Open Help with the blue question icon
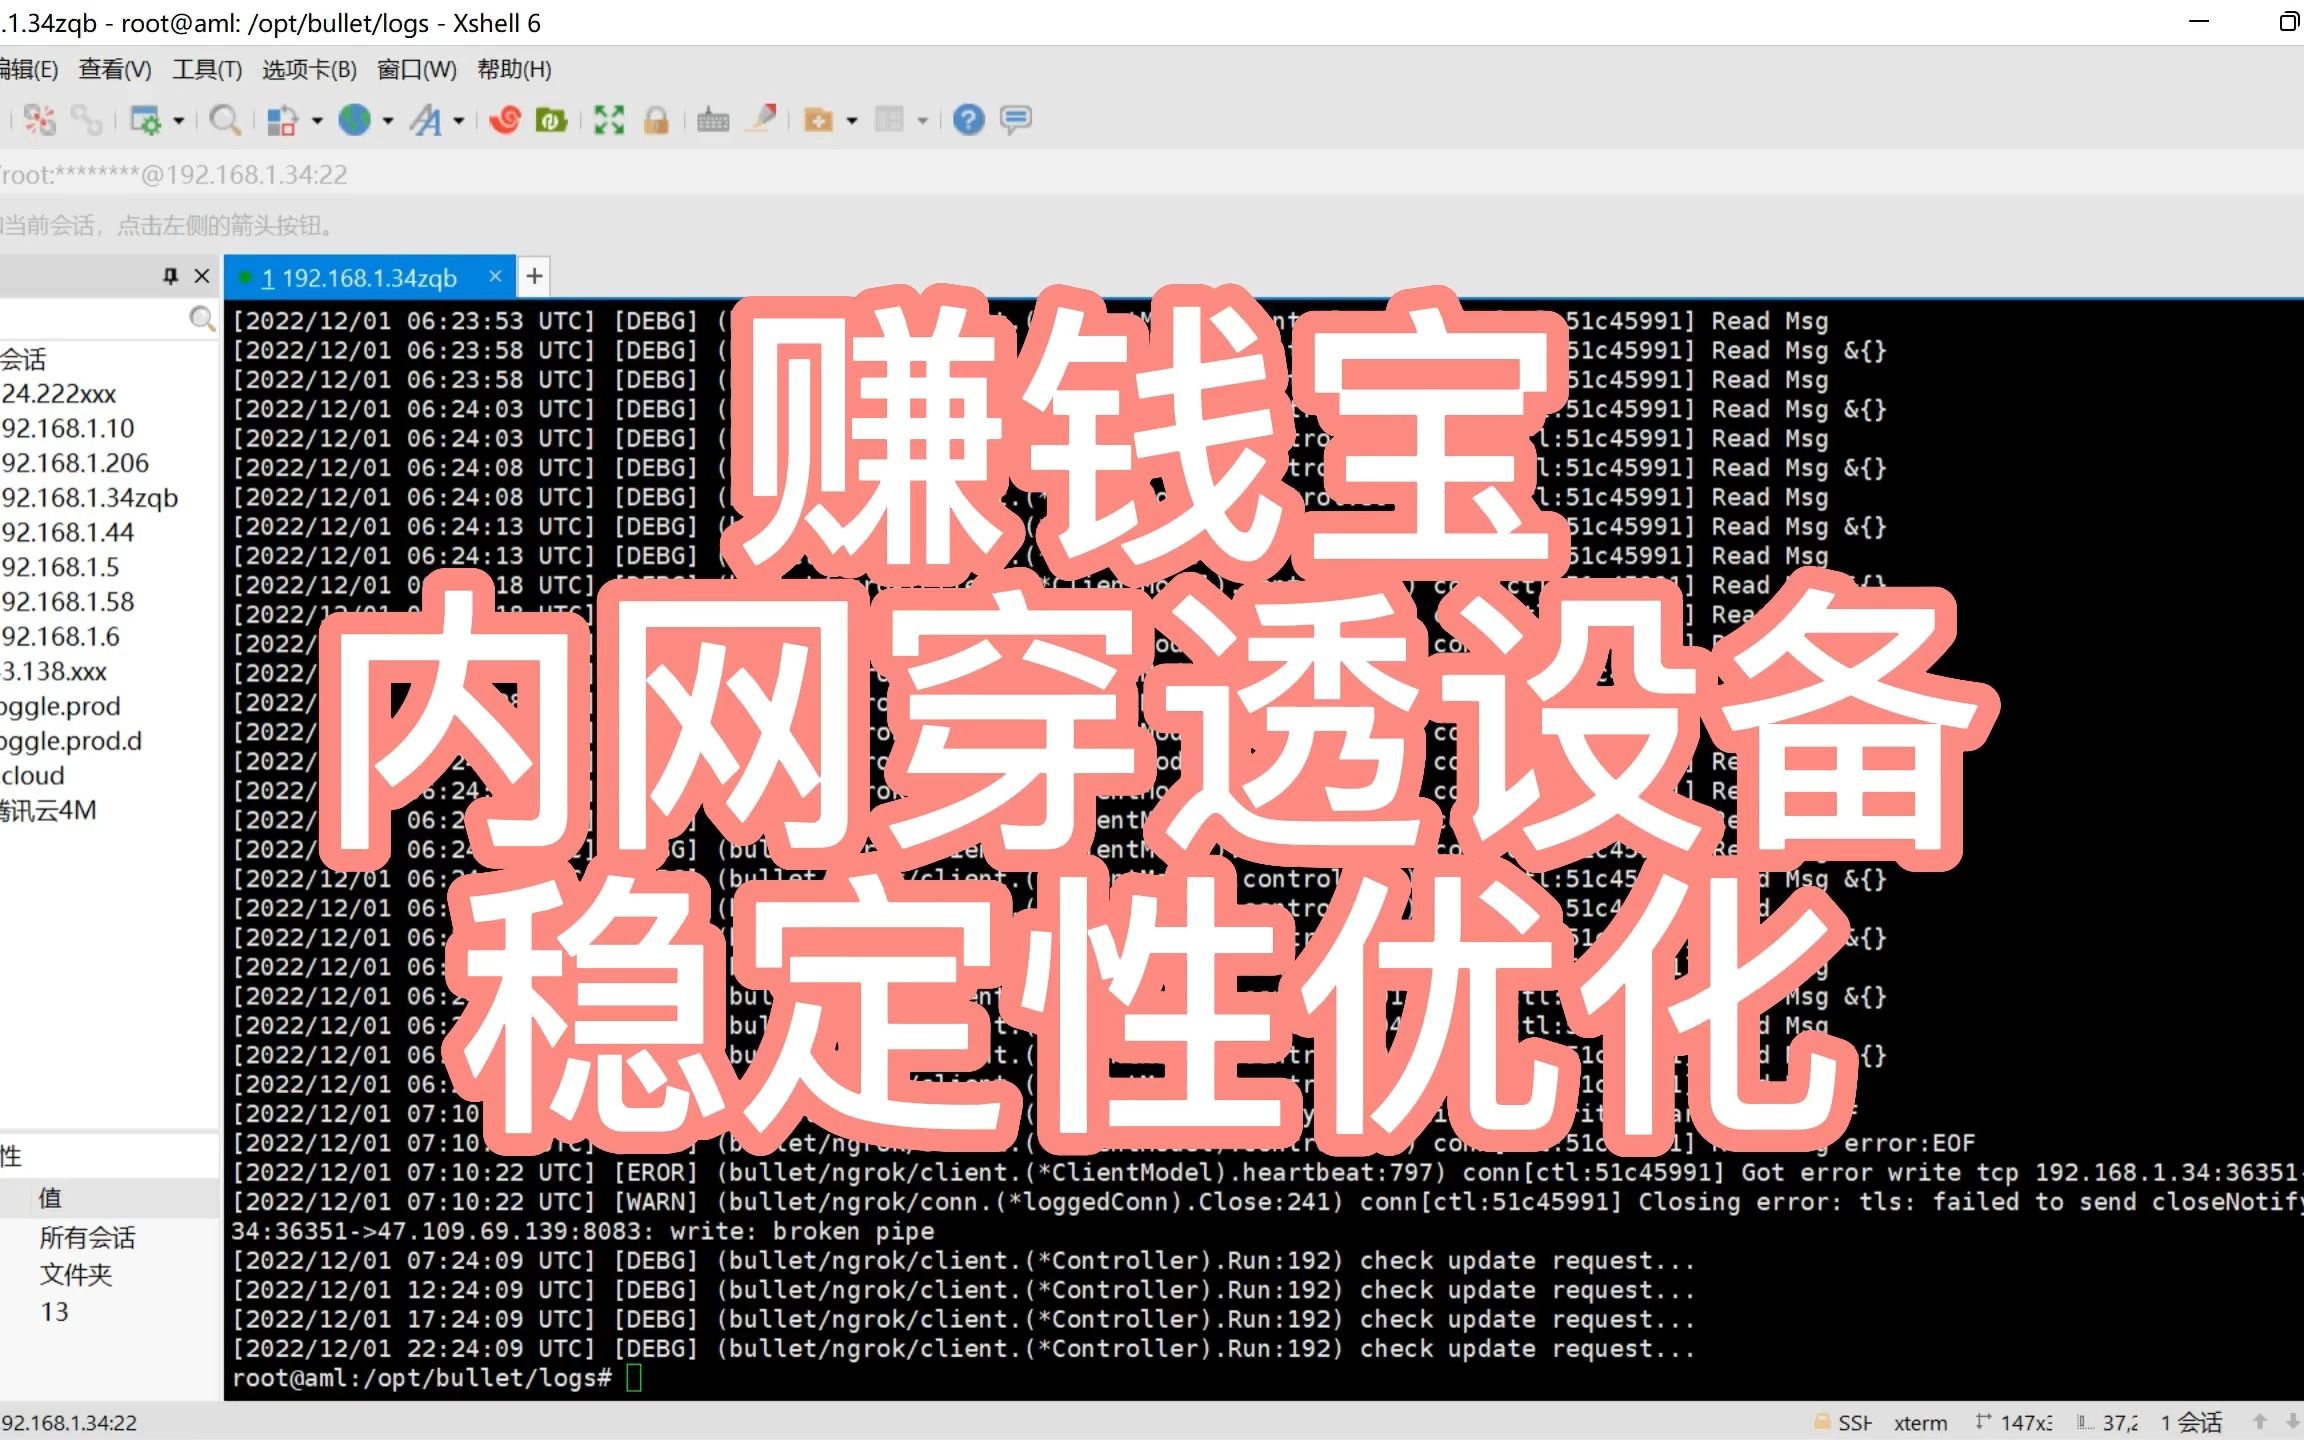Screen dimensions: 2304x1440 [x=968, y=121]
